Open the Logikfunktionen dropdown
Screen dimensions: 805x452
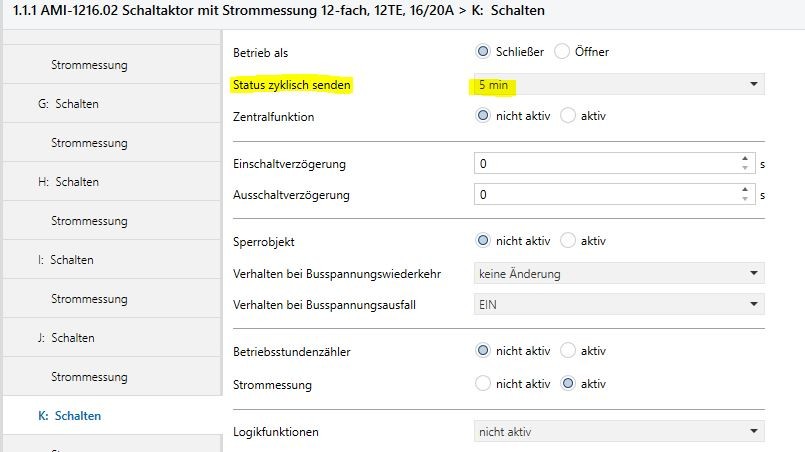(619, 431)
